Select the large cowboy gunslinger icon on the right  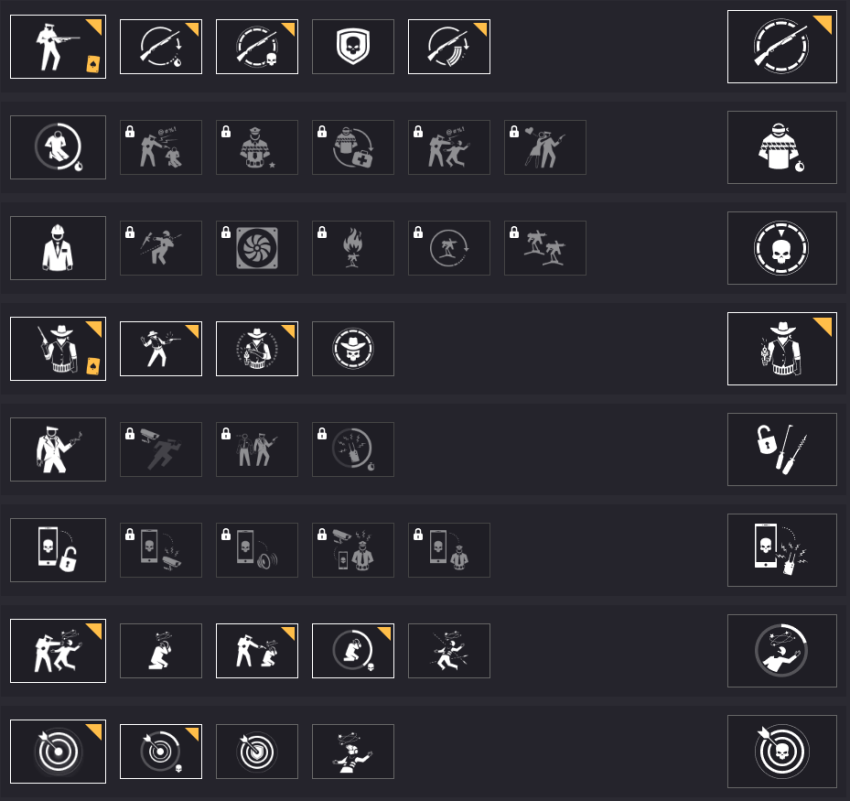pos(782,348)
